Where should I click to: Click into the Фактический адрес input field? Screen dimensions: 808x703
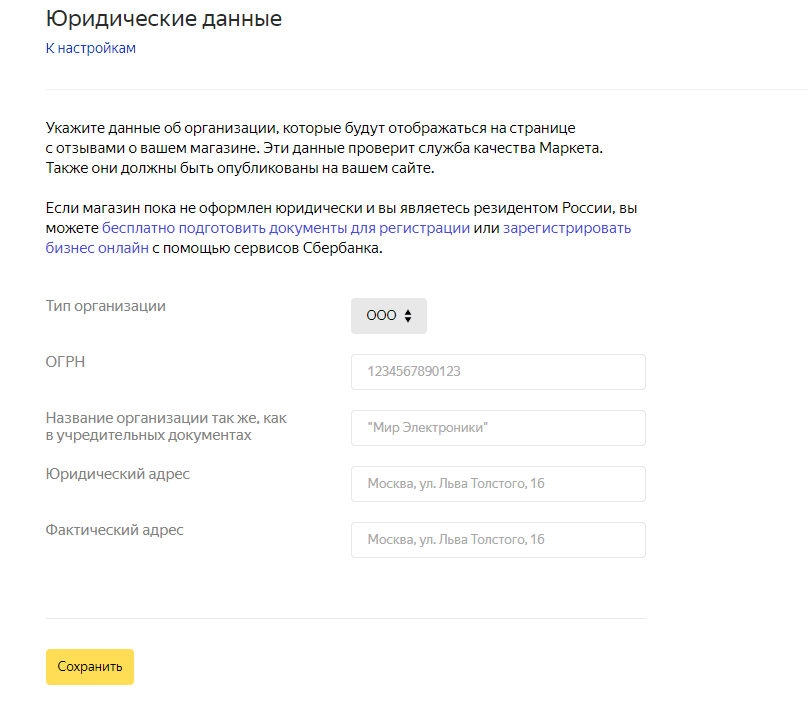[x=498, y=540]
